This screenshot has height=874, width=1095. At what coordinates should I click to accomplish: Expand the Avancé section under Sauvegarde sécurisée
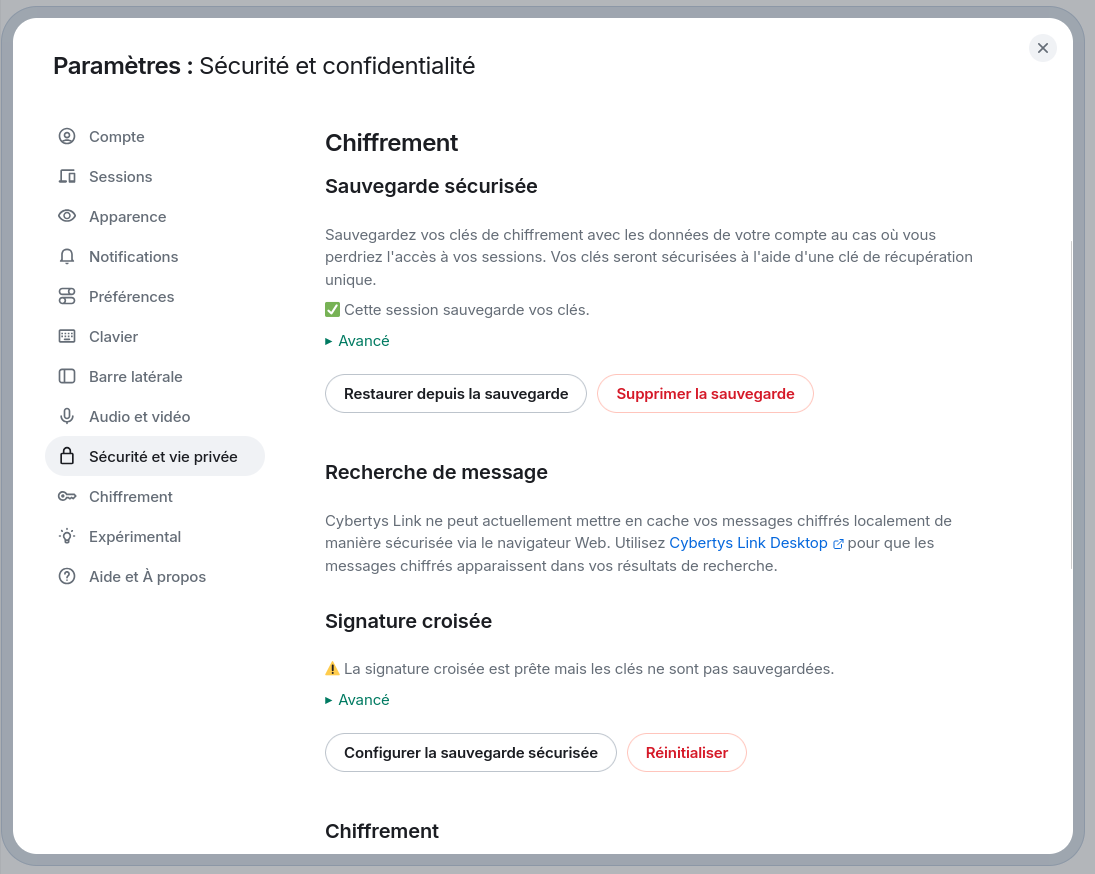pyautogui.click(x=357, y=340)
